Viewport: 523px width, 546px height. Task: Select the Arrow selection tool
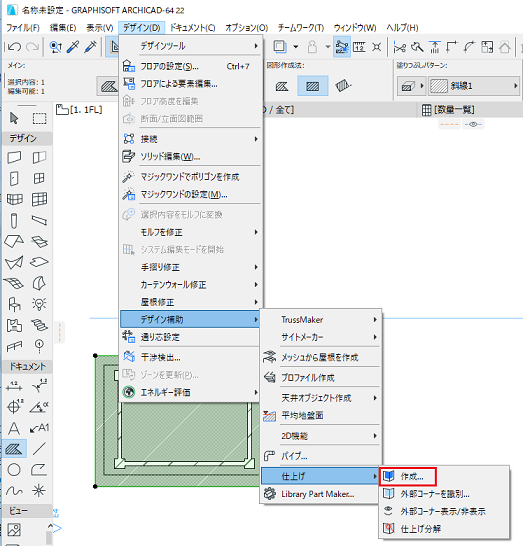pyautogui.click(x=14, y=119)
